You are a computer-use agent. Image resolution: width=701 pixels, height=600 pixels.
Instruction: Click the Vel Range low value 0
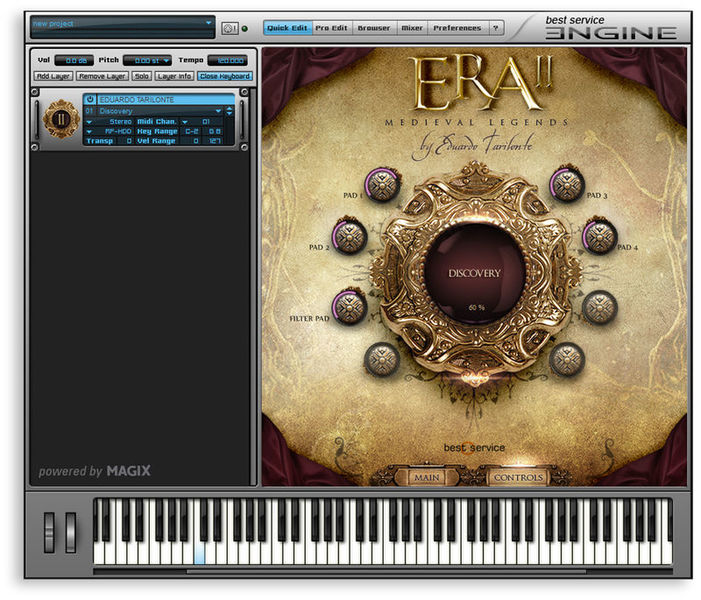192,141
